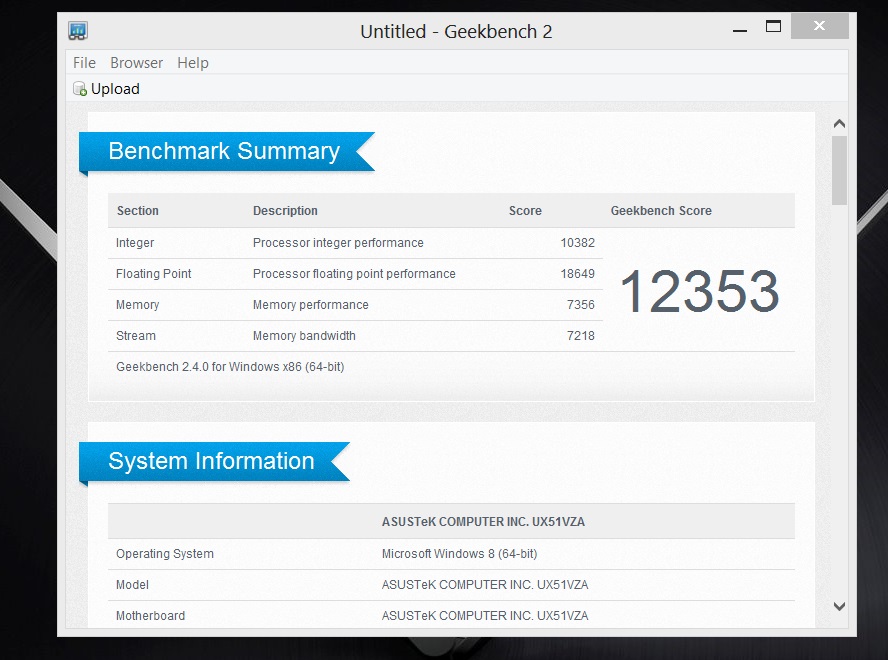This screenshot has height=660, width=888.
Task: Click the Model row label
Action: [x=133, y=585]
